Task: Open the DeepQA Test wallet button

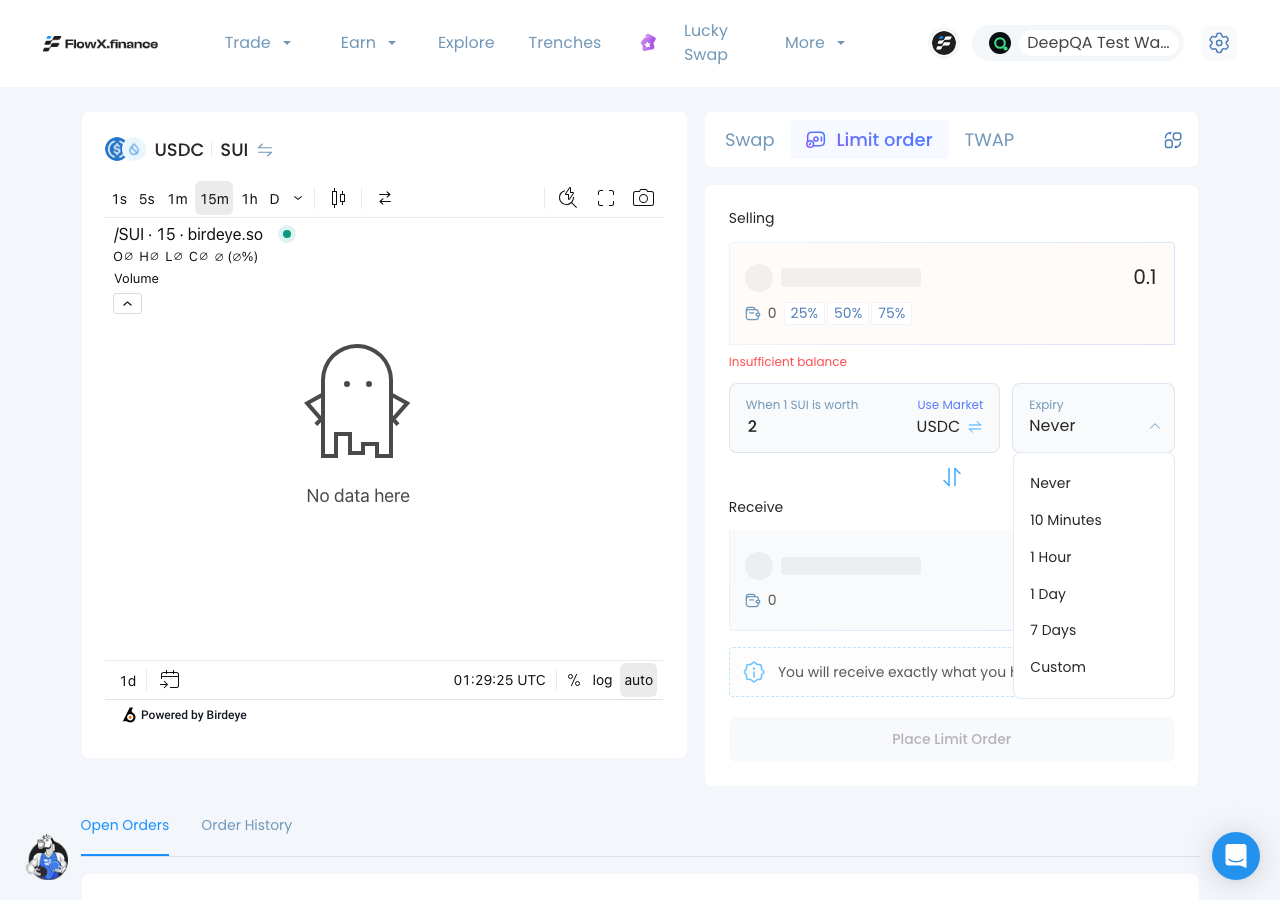Action: coord(1078,43)
